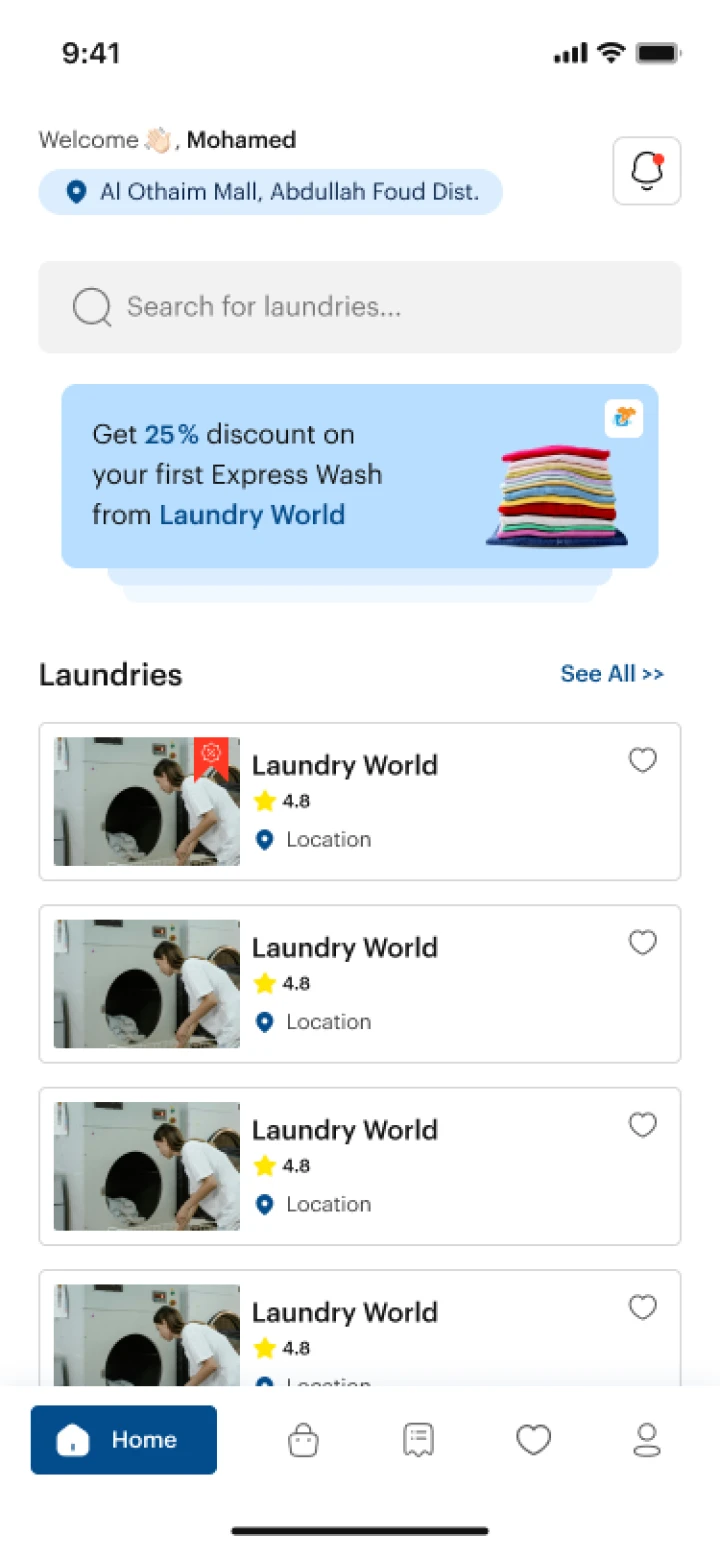This screenshot has height=1559, width=720.
Task: Tap the small logo icon on promo banner
Action: pos(624,418)
